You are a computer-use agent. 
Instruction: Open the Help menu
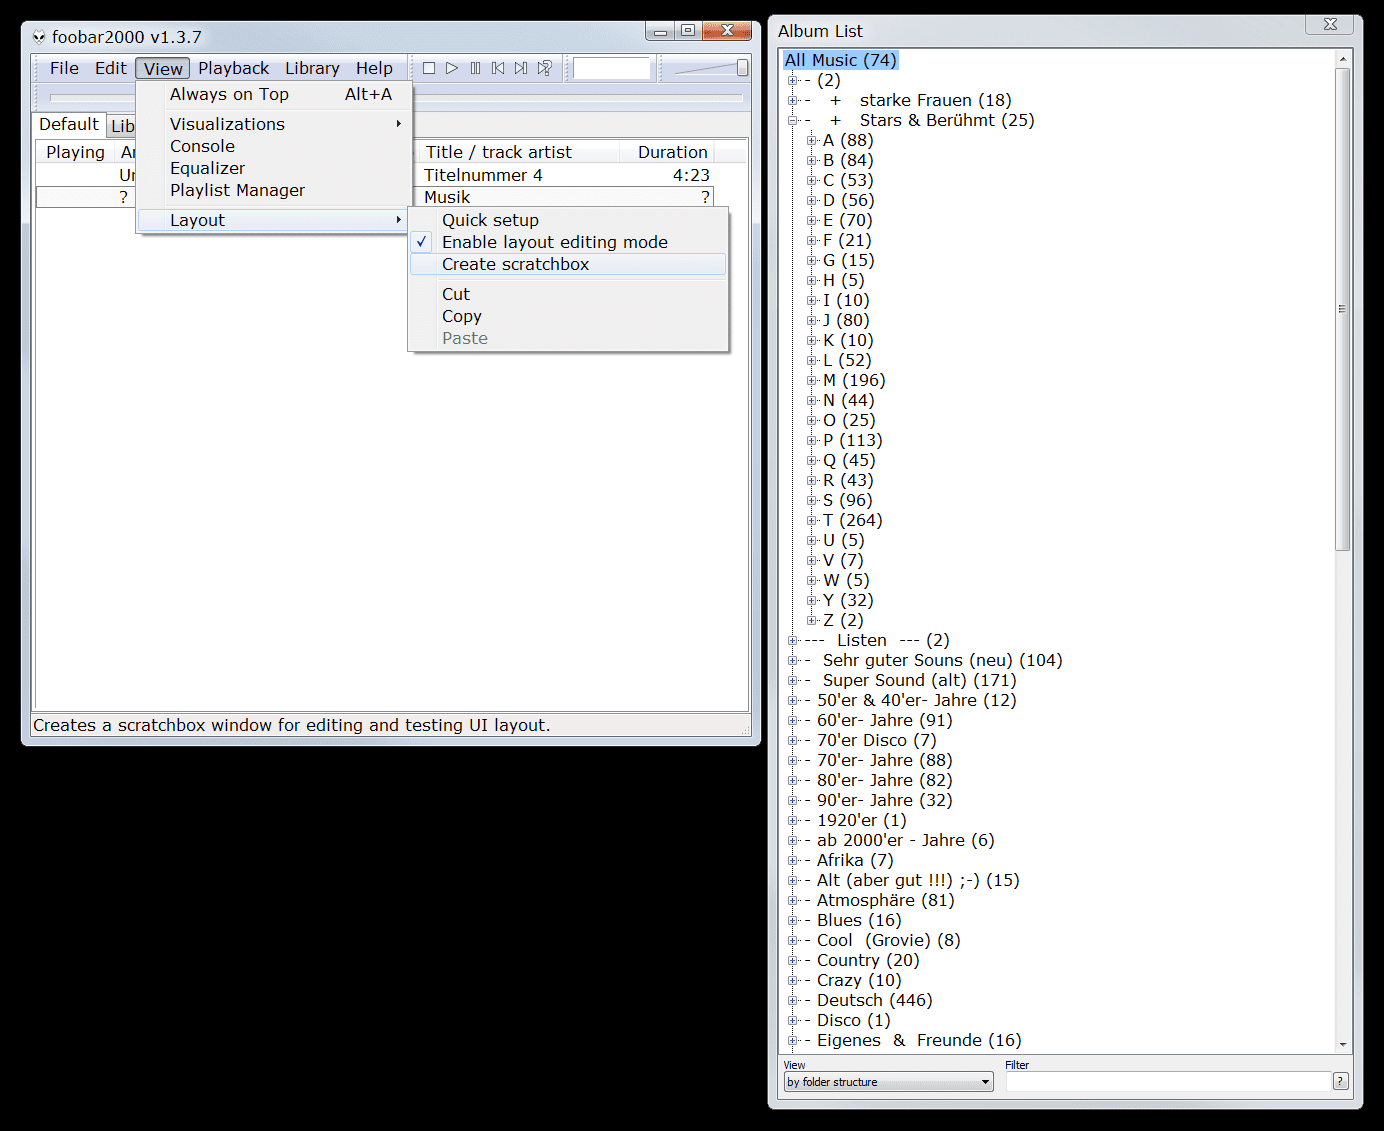(x=374, y=68)
